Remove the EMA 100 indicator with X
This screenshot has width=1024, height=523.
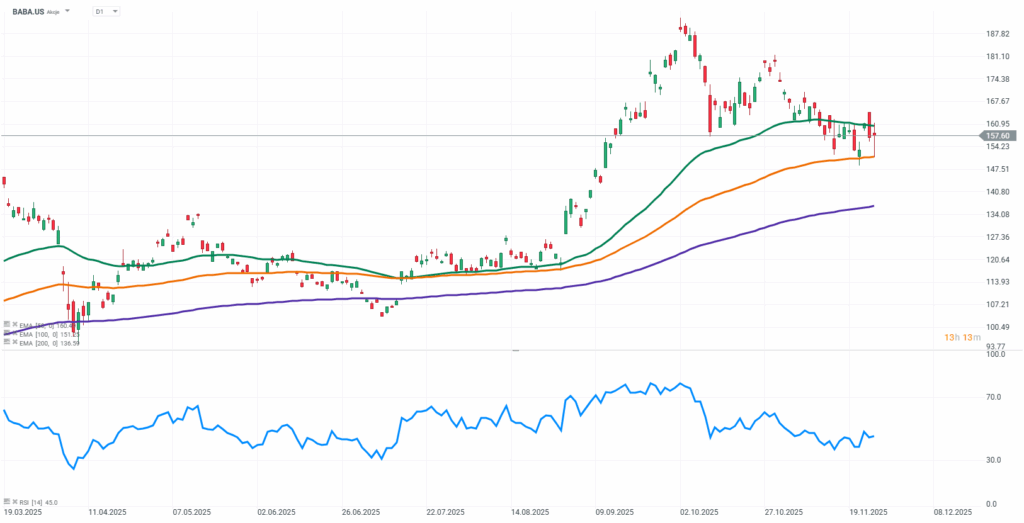tap(14, 334)
